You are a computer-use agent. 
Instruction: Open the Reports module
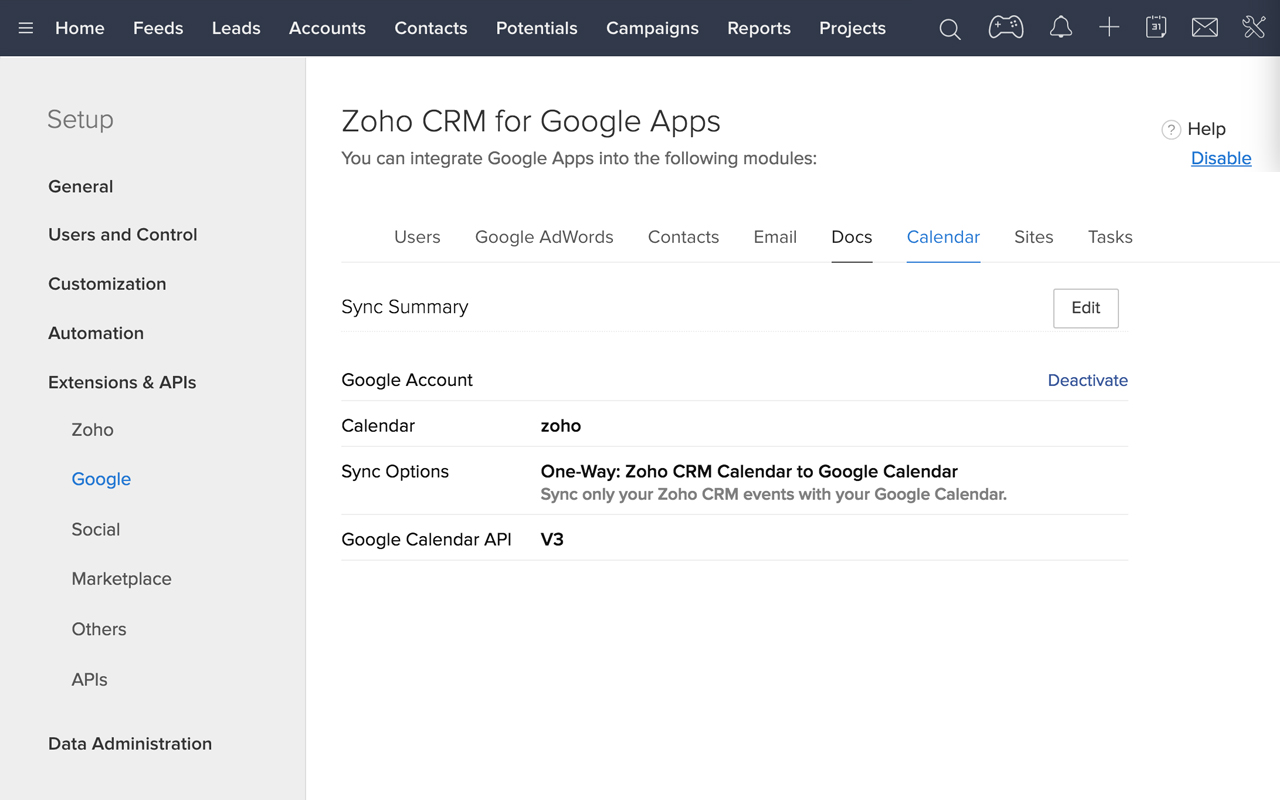coord(759,28)
